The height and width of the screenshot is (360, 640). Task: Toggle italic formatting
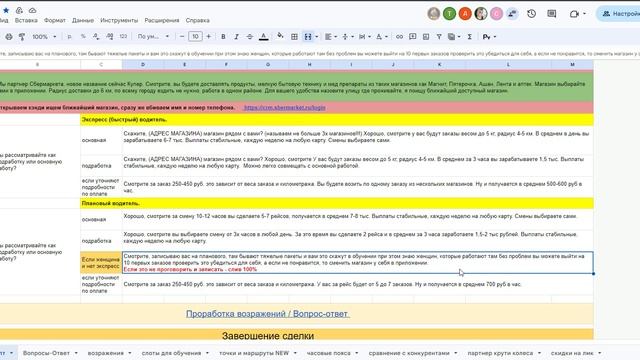pyautogui.click(x=236, y=37)
